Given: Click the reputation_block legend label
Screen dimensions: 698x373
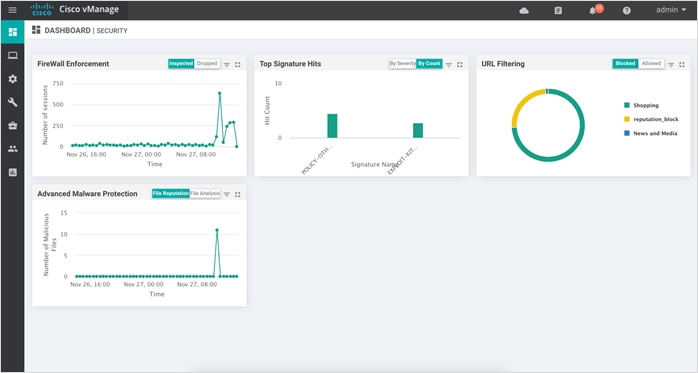Looking at the screenshot, I should pos(656,119).
